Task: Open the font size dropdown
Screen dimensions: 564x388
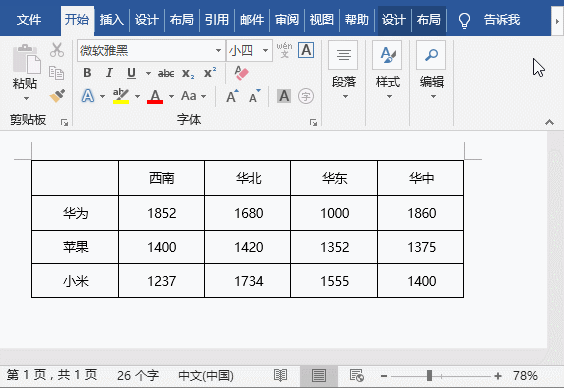Action: [x=265, y=50]
